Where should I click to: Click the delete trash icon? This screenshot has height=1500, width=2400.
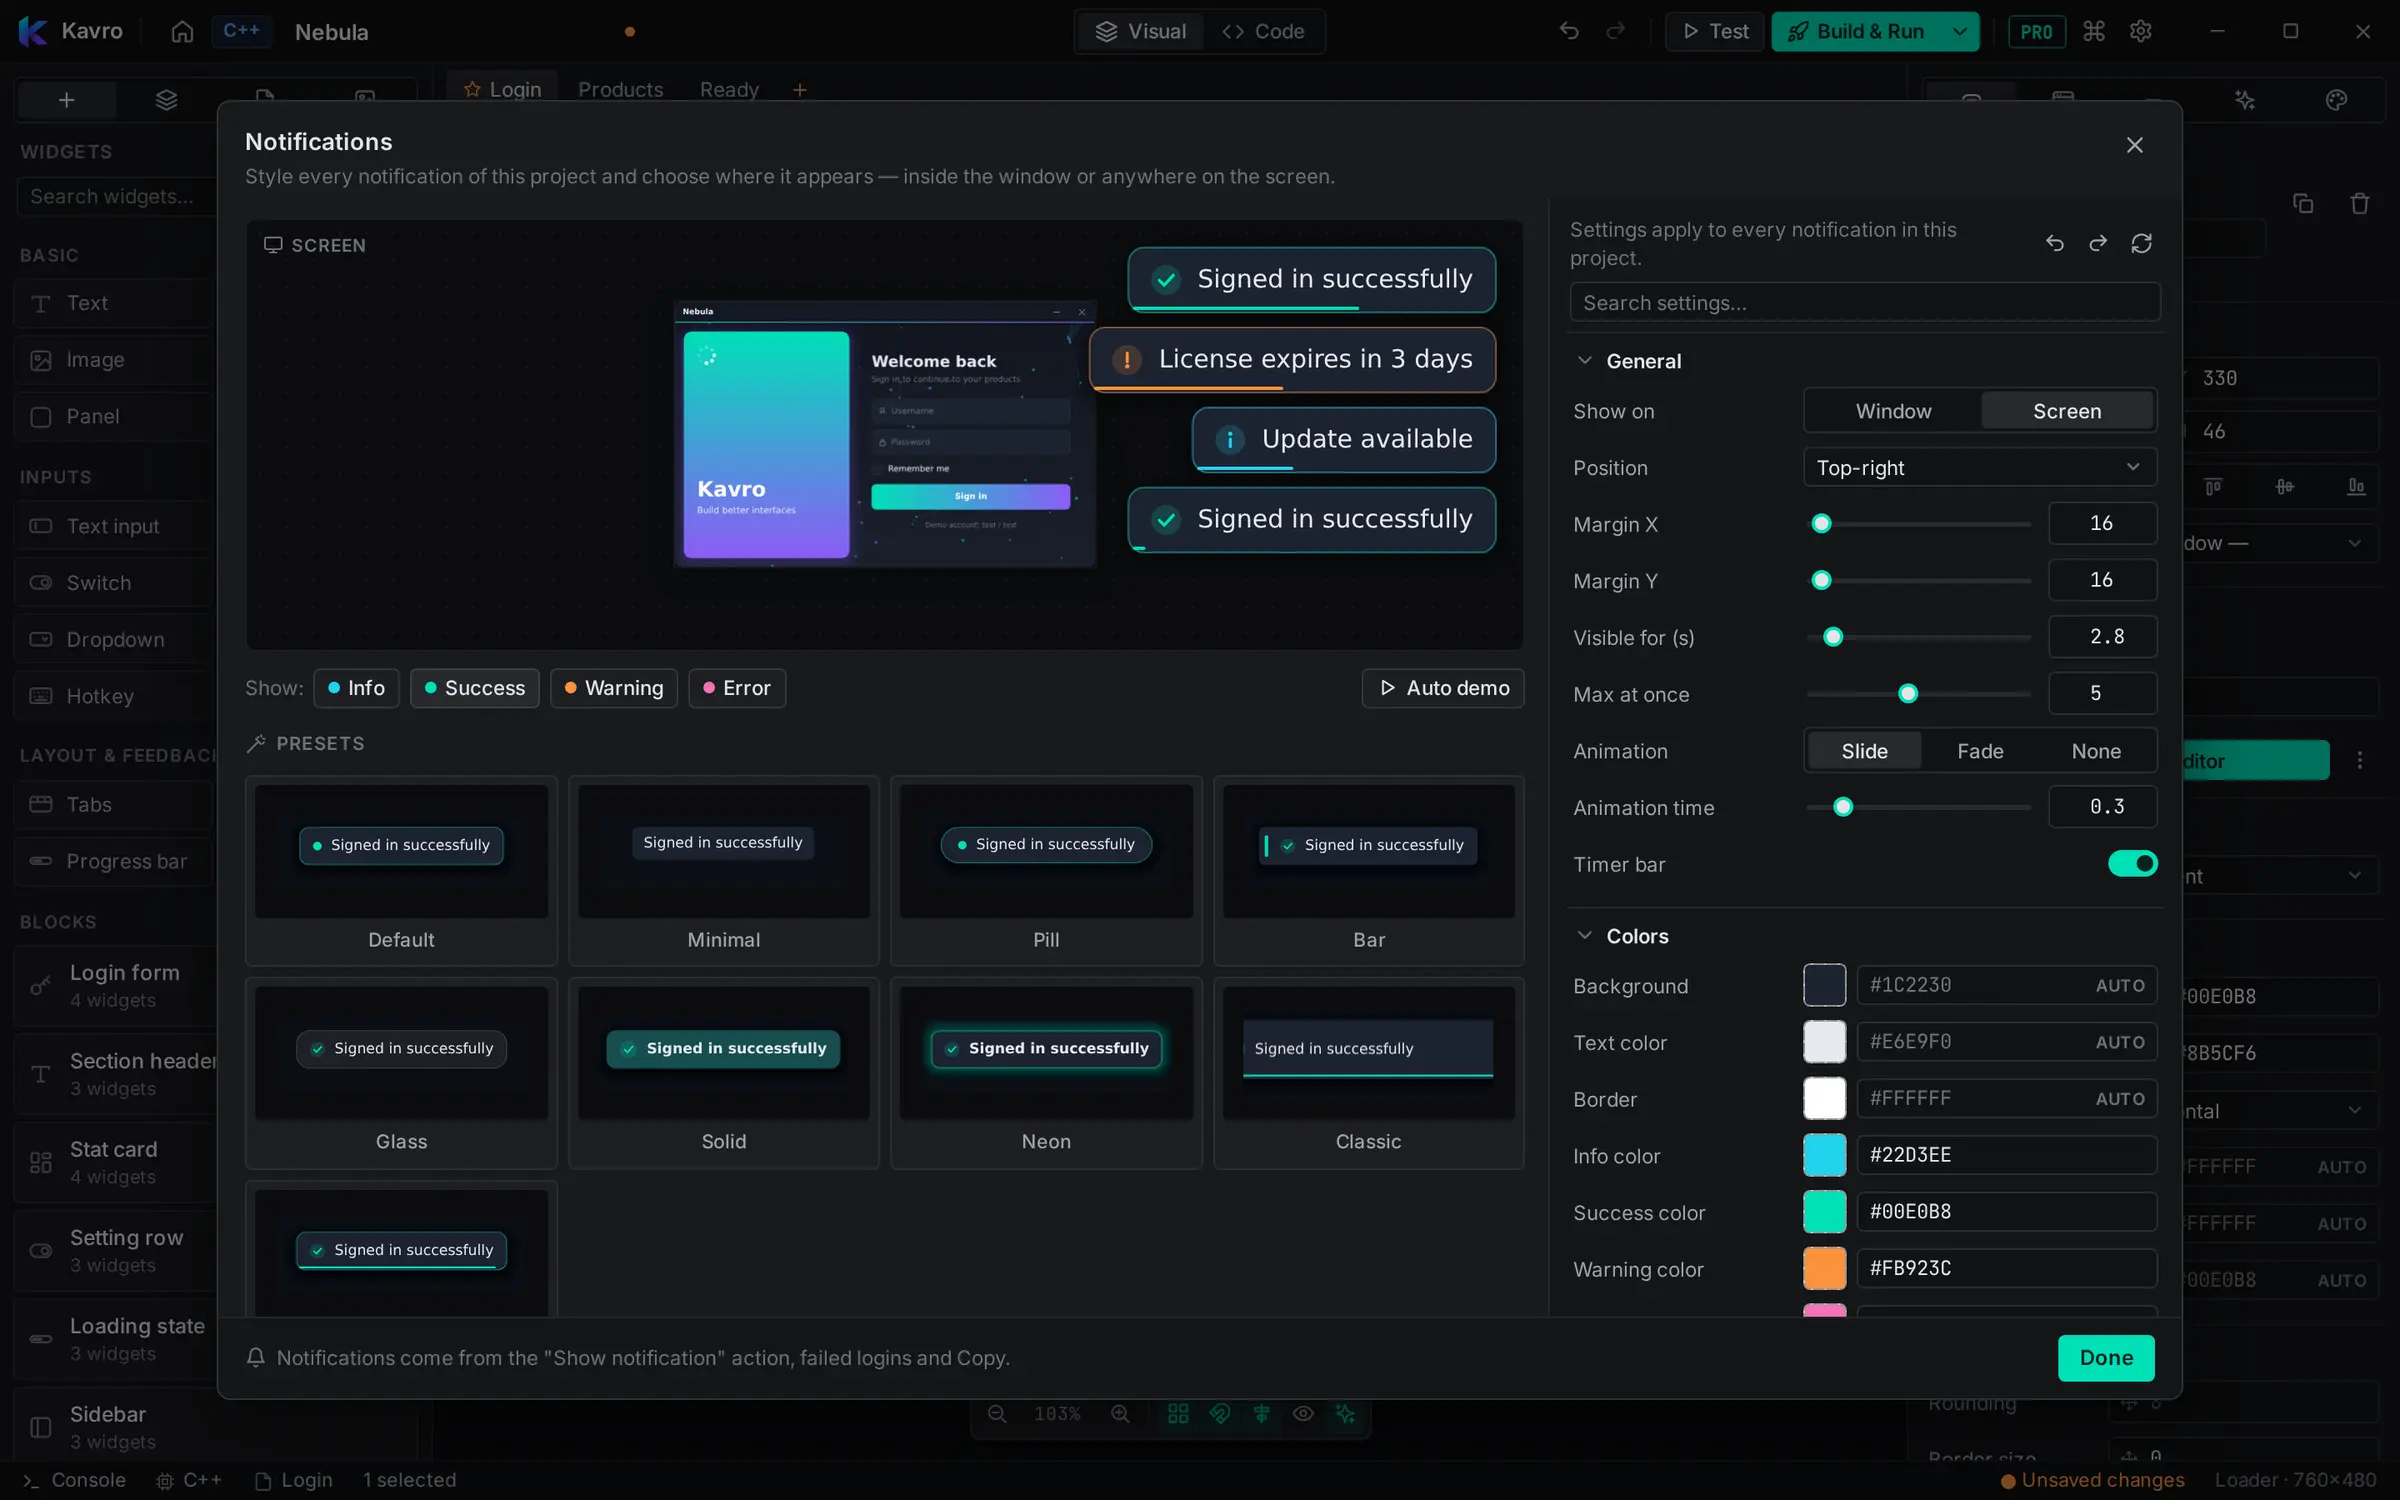[x=2359, y=203]
